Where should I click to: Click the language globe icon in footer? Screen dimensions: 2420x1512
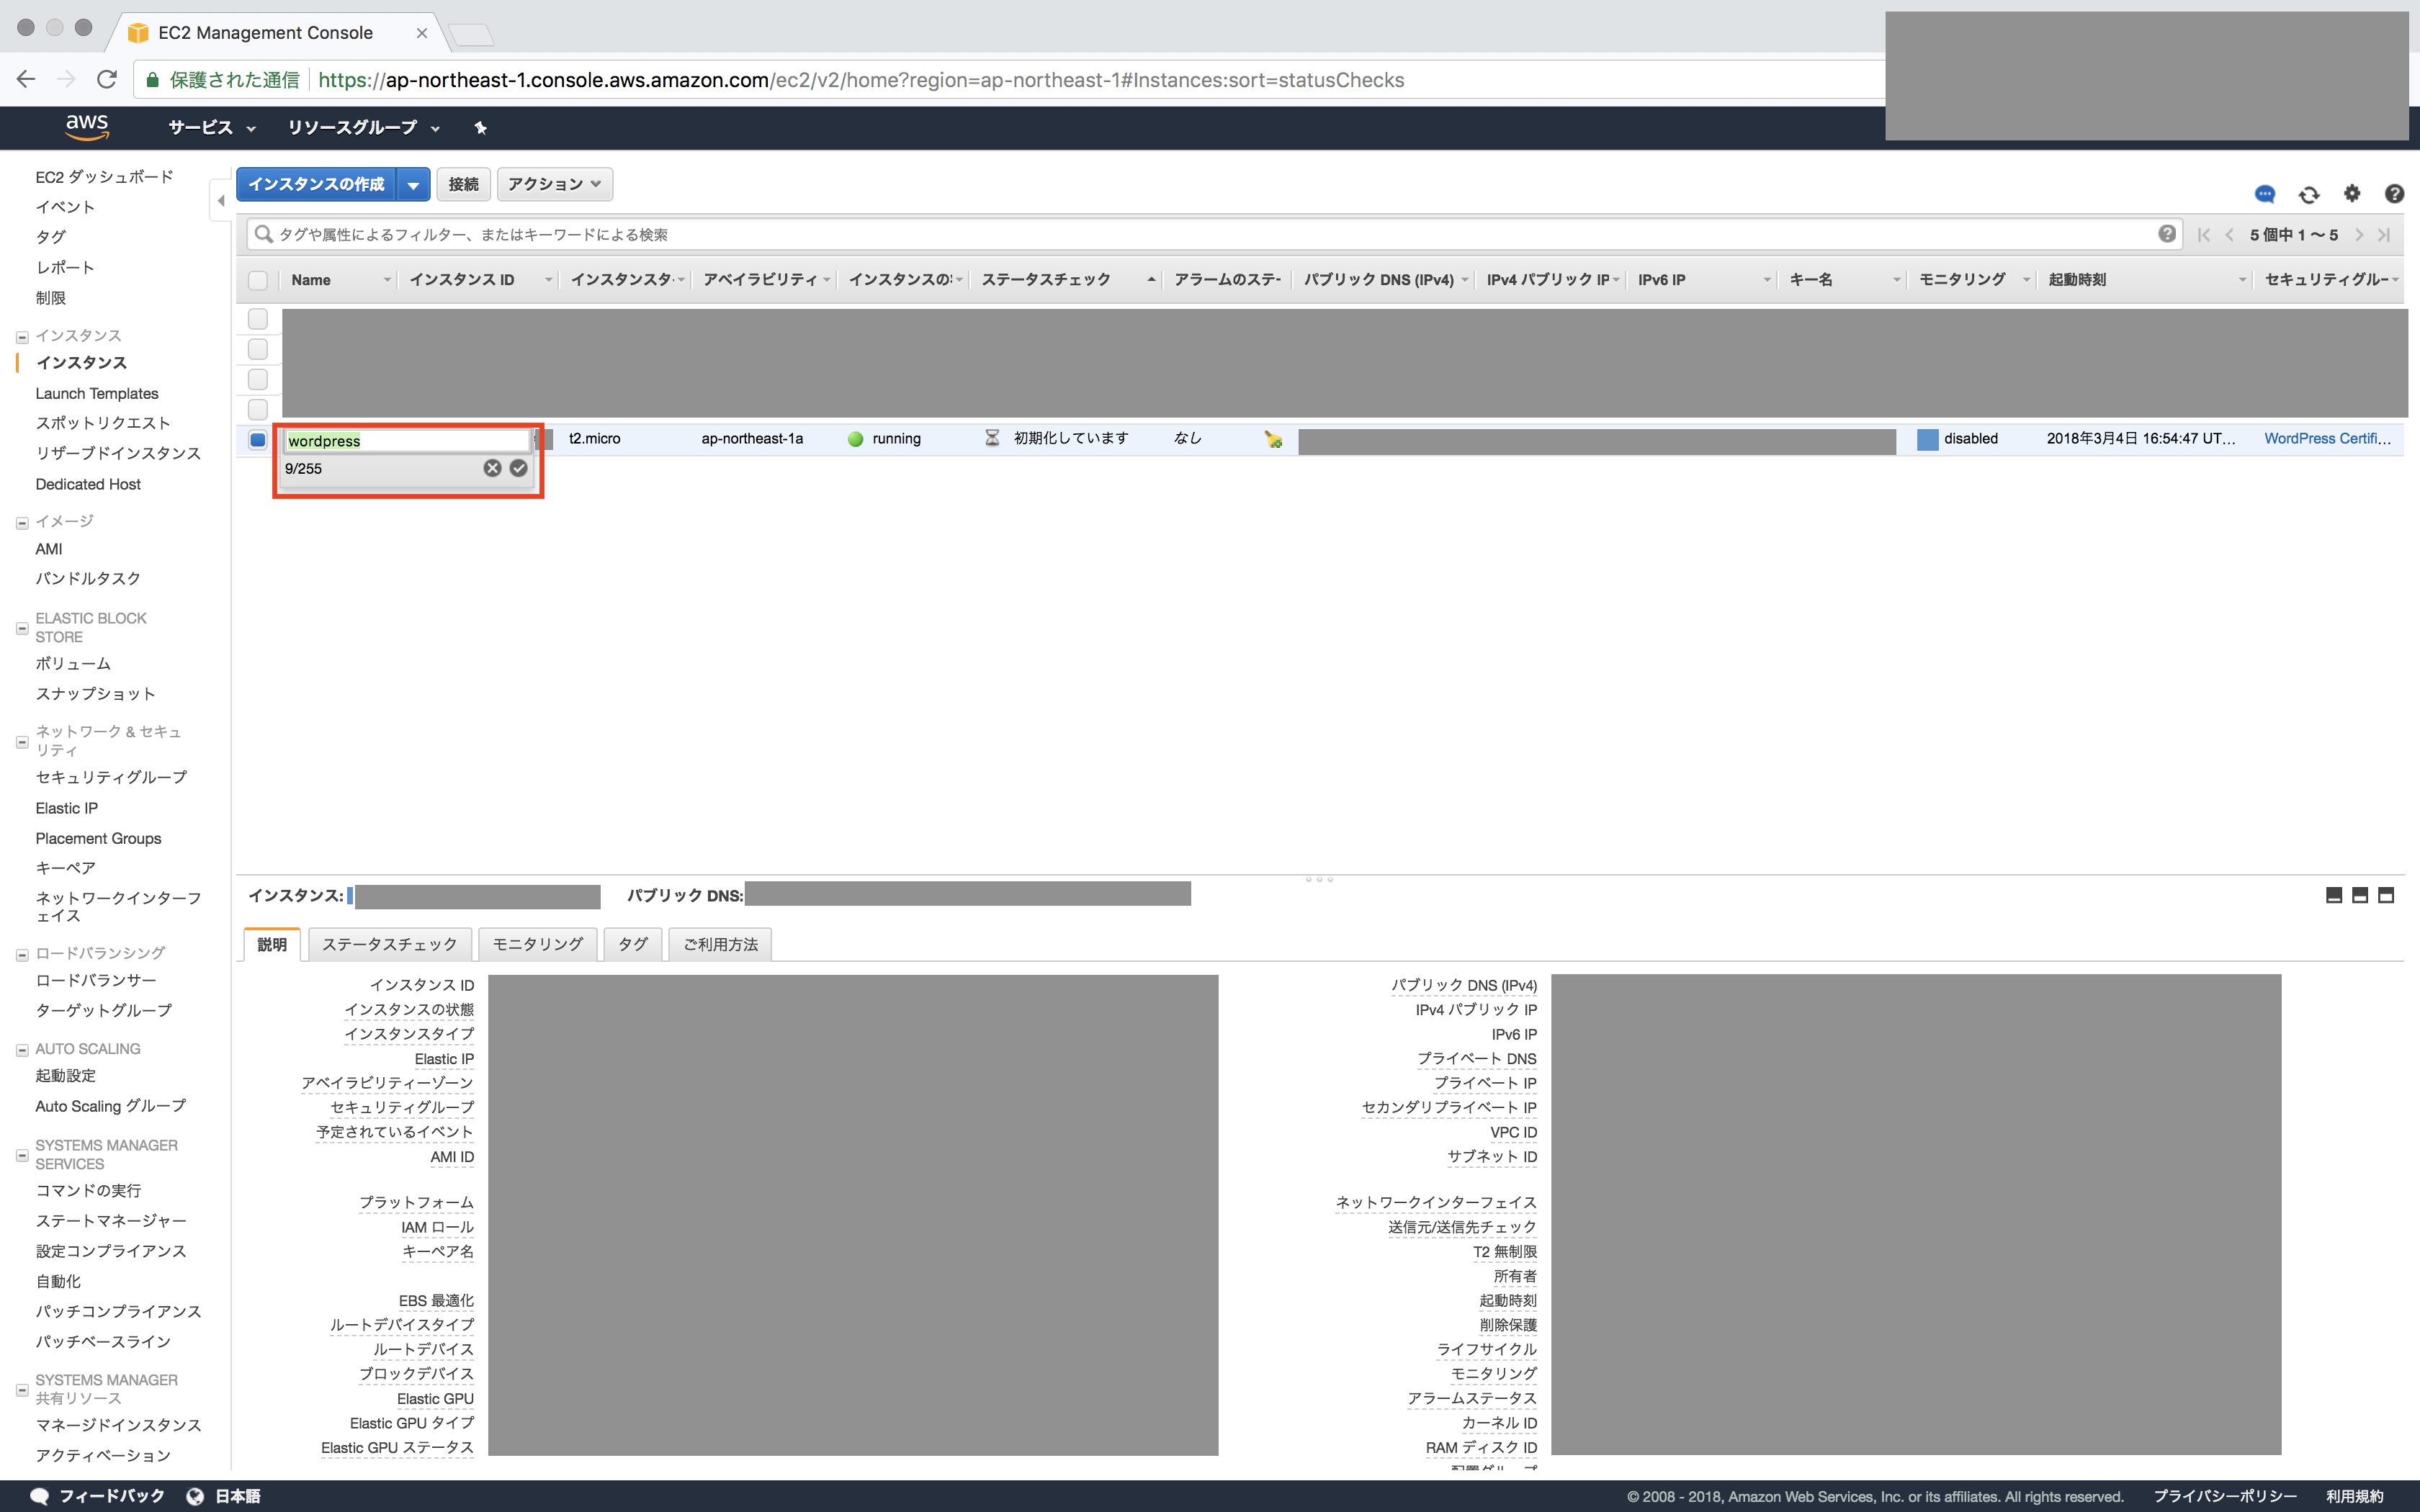(195, 1496)
